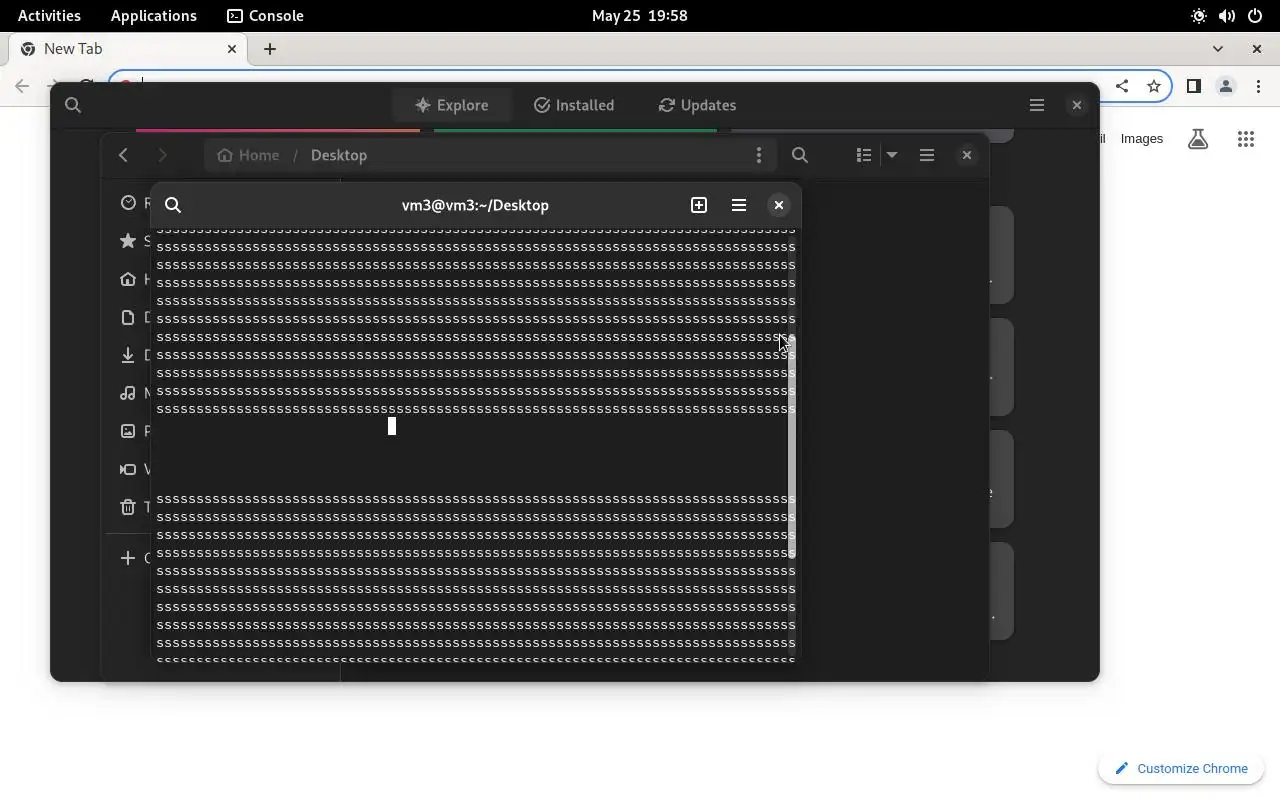The image size is (1280, 800).
Task: Open the folder kebab menu in Files path bar
Action: pyautogui.click(x=759, y=155)
